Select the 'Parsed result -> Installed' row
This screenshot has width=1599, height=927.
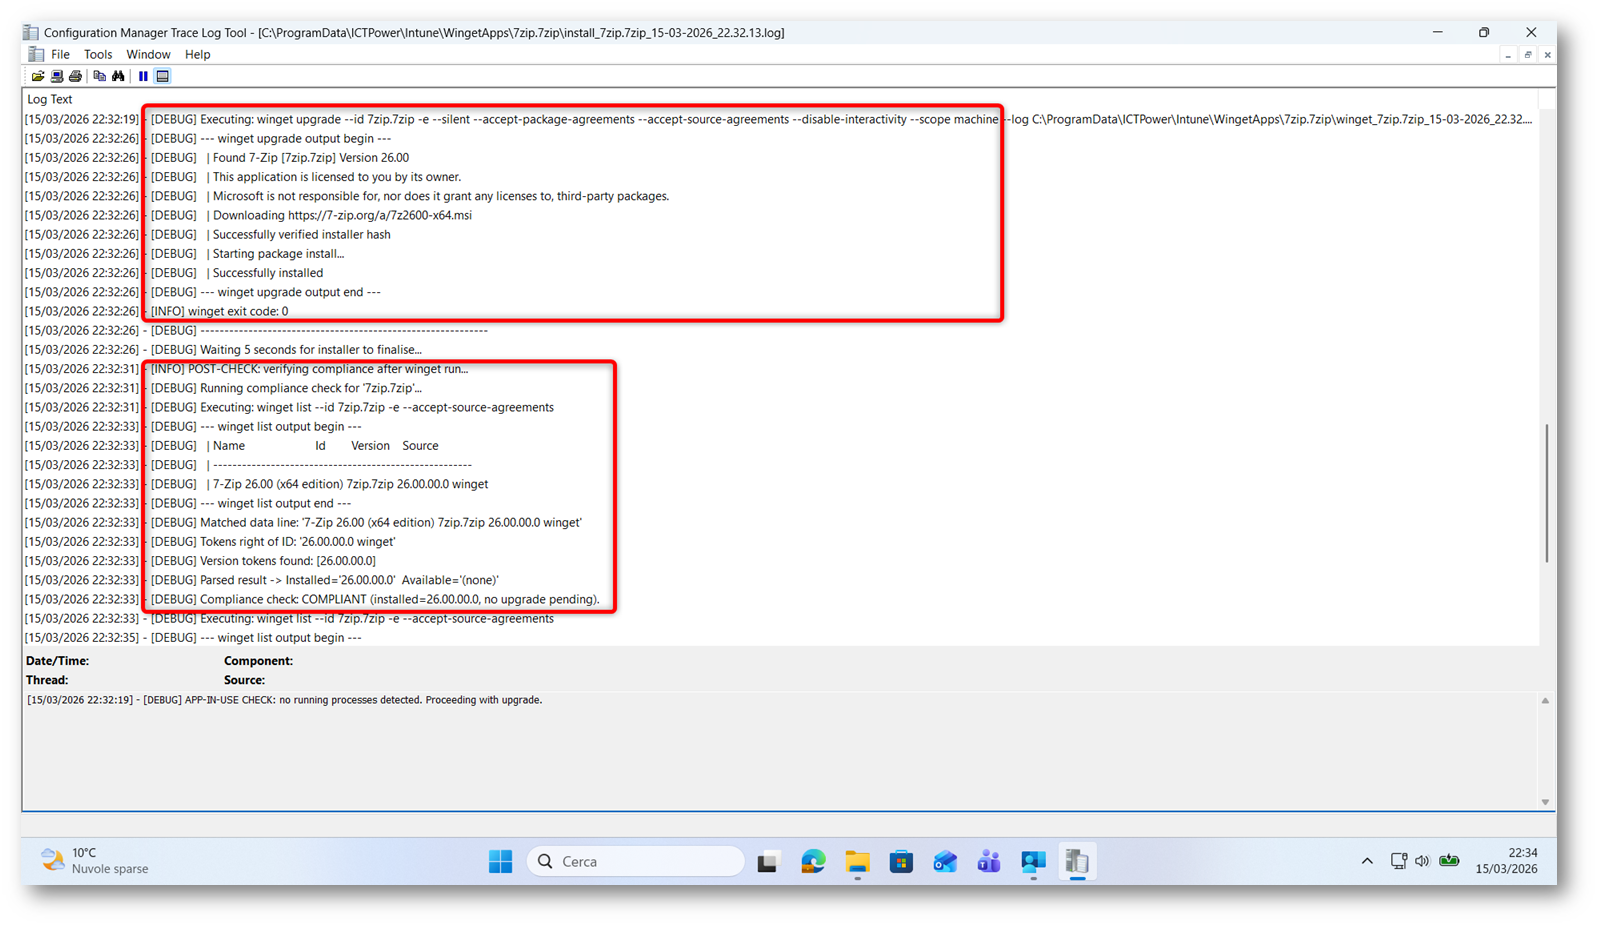pos(780,580)
